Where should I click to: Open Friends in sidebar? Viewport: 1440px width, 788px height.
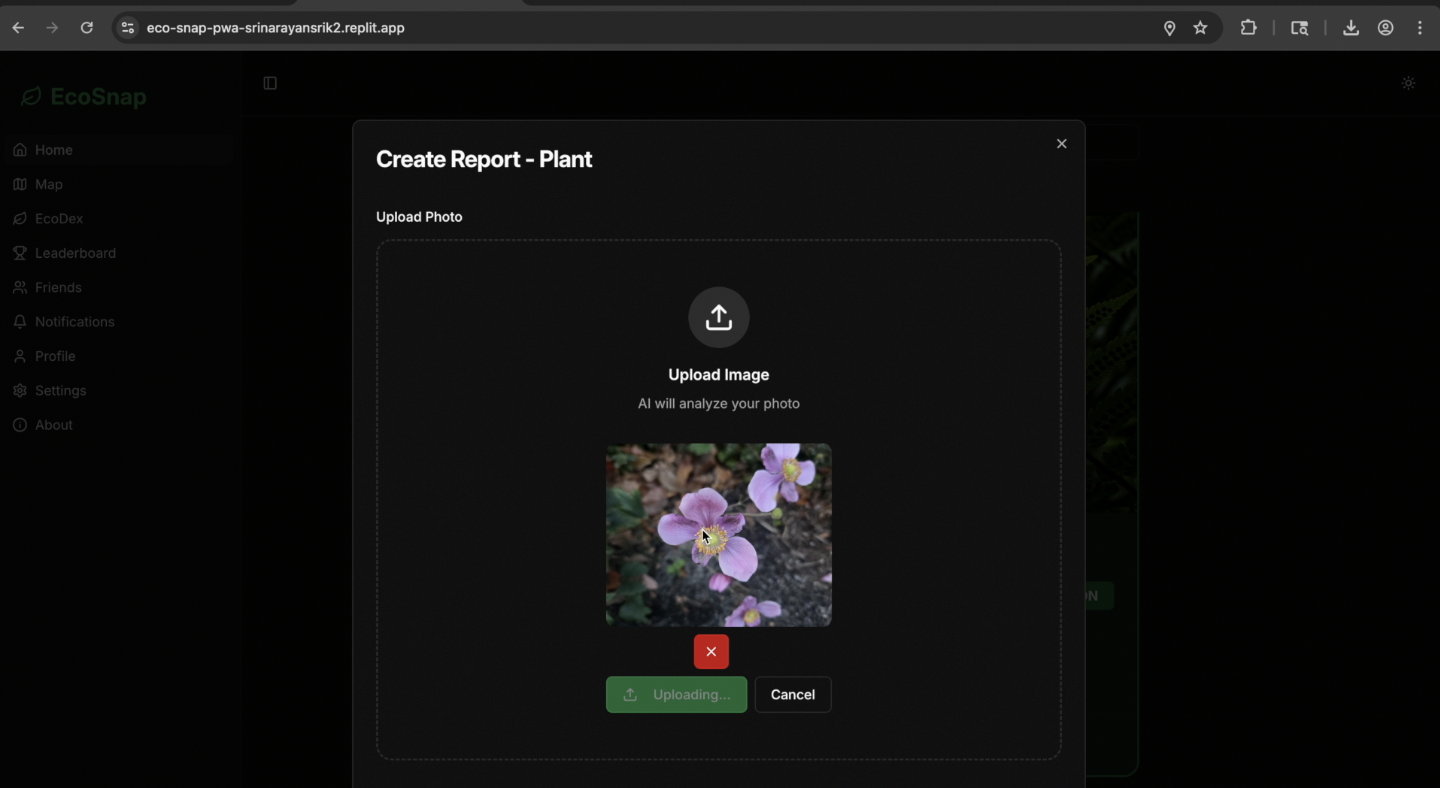point(118,287)
